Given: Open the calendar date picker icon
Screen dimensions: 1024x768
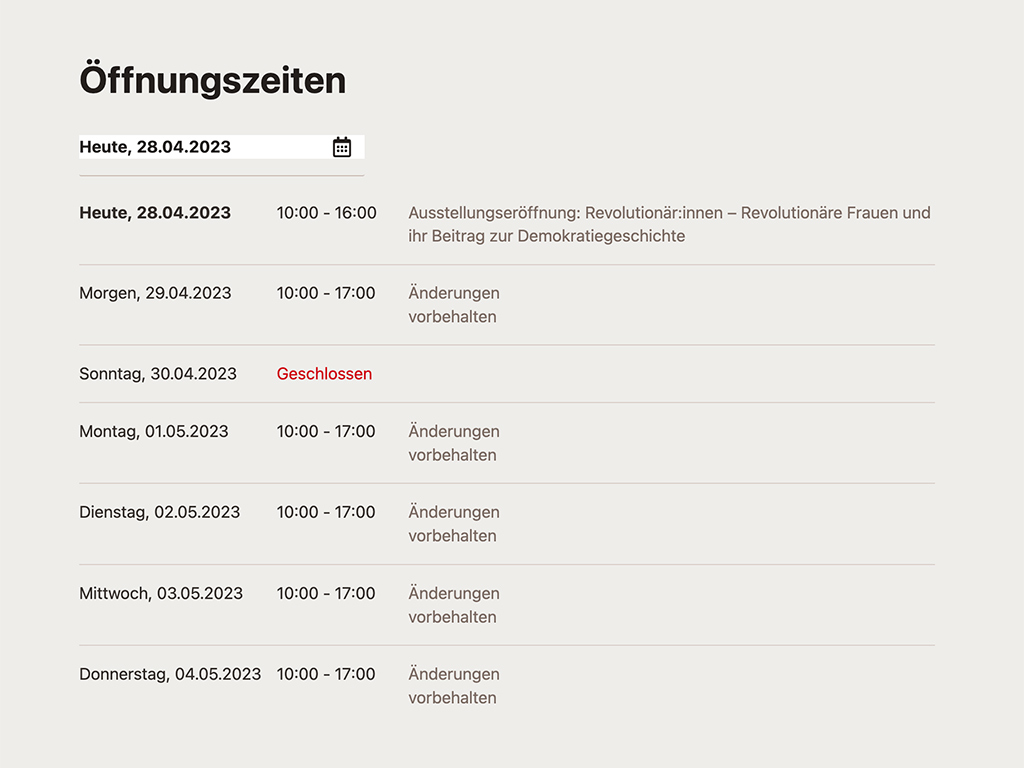Looking at the screenshot, I should click(x=342, y=147).
